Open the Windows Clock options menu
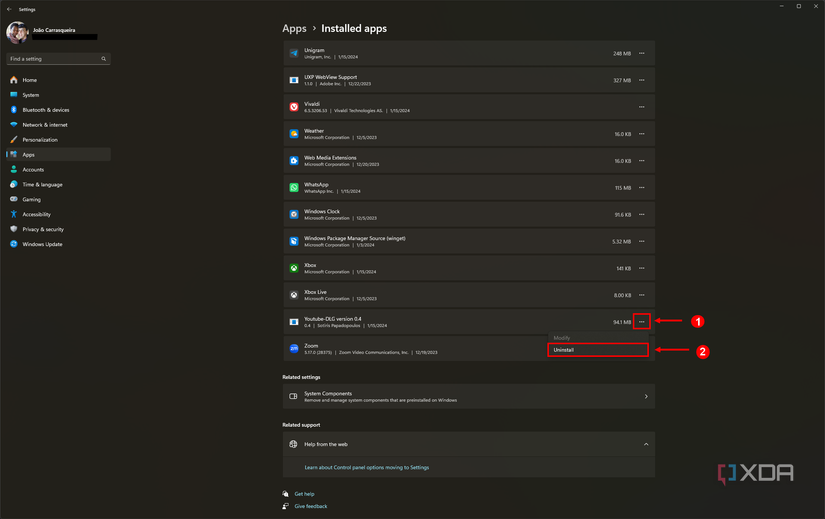Image resolution: width=825 pixels, height=519 pixels. tap(641, 214)
